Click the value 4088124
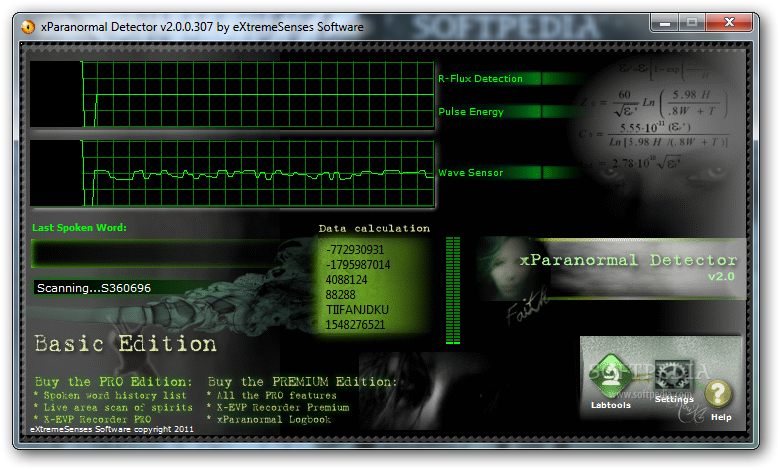Image resolution: width=780 pixels, height=470 pixels. [346, 280]
